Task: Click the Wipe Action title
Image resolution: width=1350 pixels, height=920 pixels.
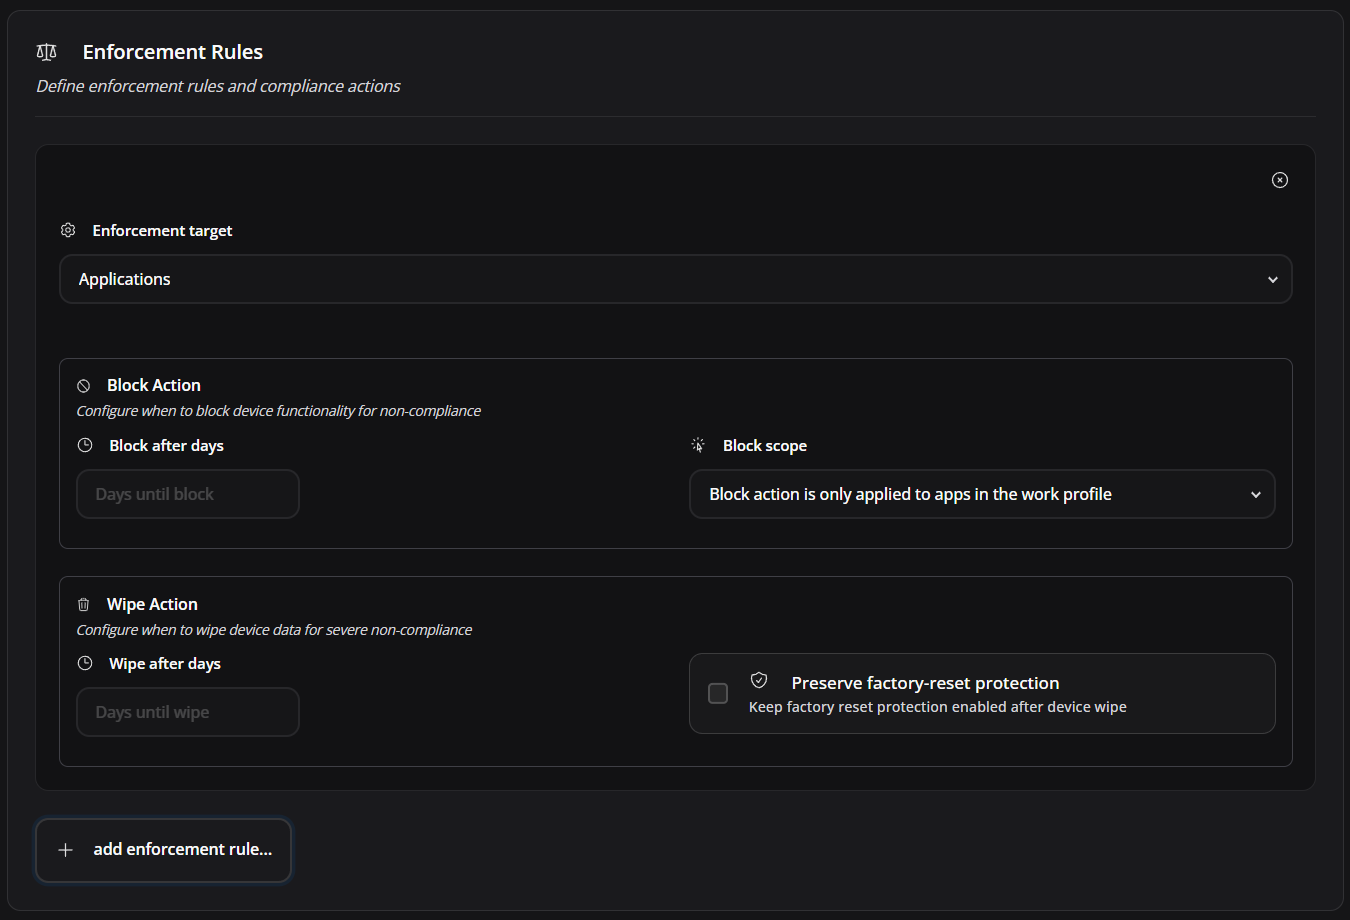Action: pyautogui.click(x=152, y=604)
